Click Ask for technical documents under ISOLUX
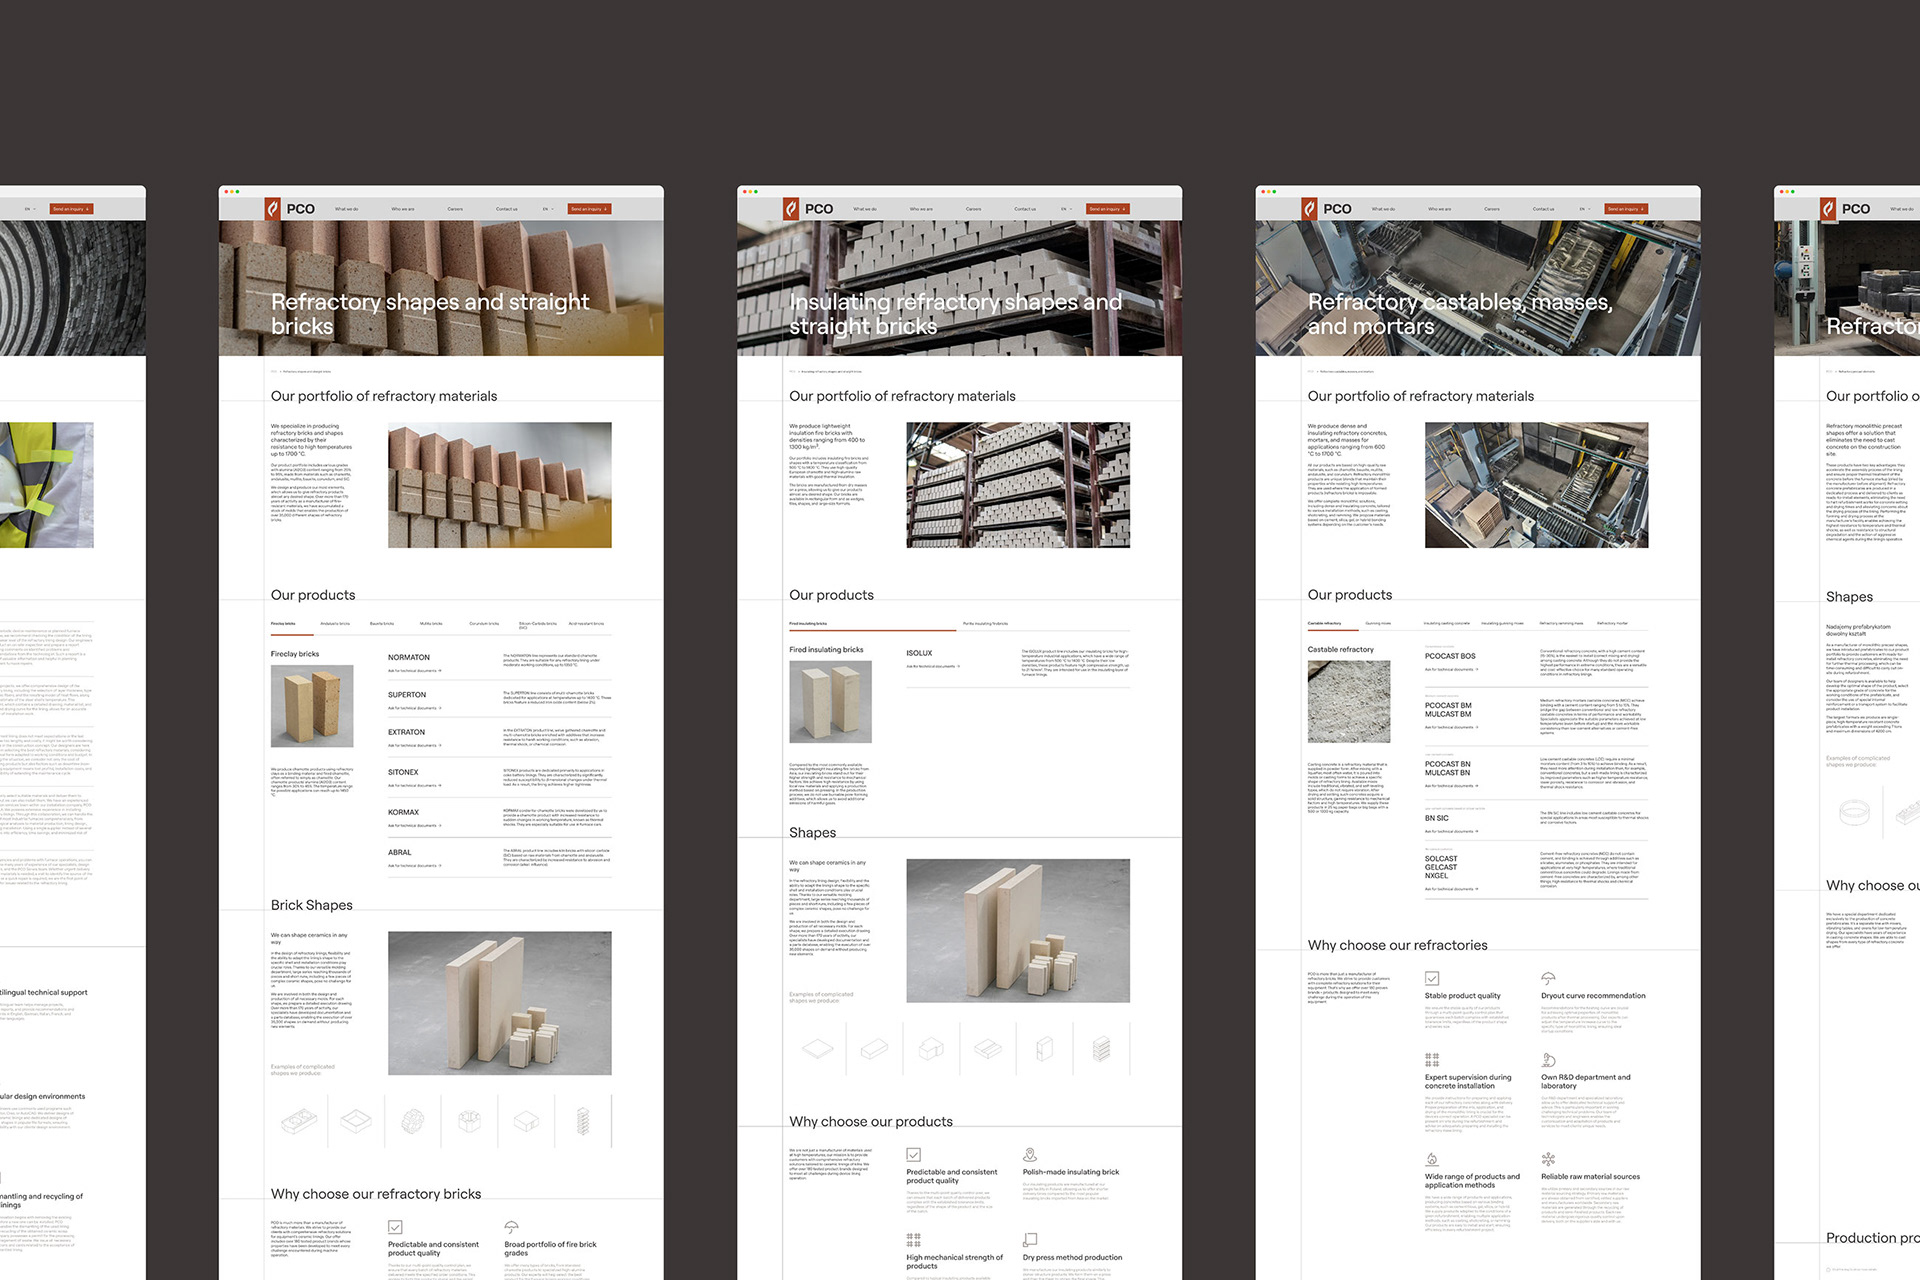The width and height of the screenshot is (1920, 1280). click(x=932, y=666)
